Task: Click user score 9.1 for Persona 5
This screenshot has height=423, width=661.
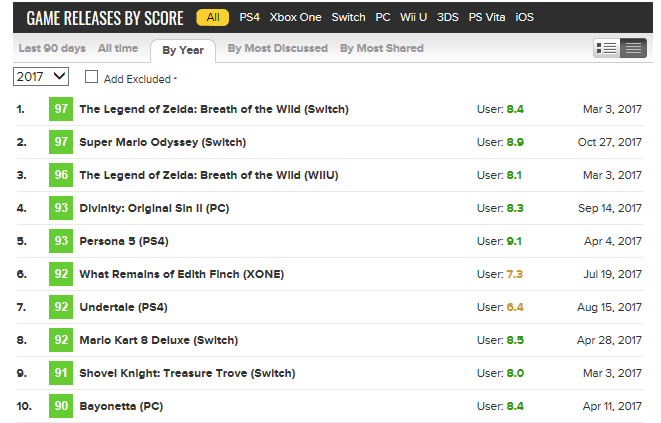Action: pos(514,241)
